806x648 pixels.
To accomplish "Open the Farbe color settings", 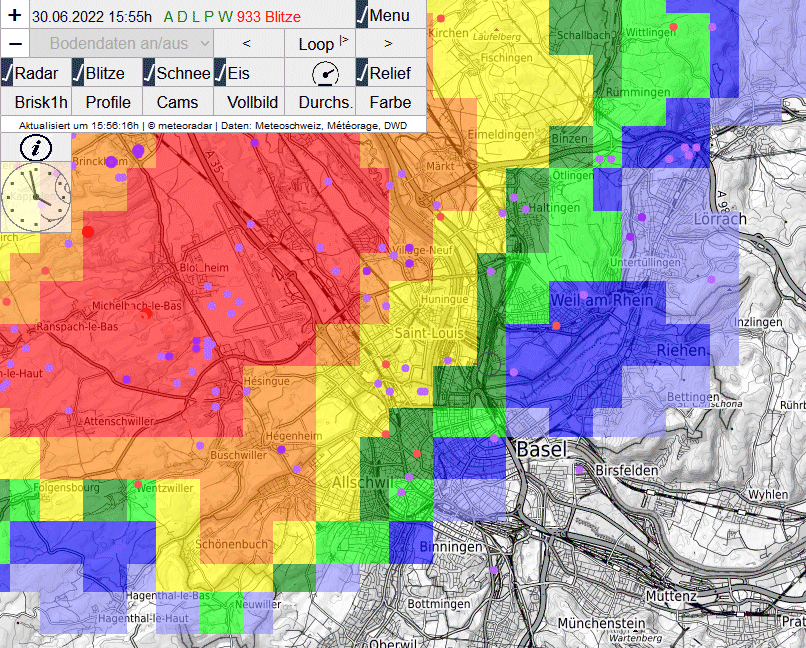I will (x=390, y=102).
